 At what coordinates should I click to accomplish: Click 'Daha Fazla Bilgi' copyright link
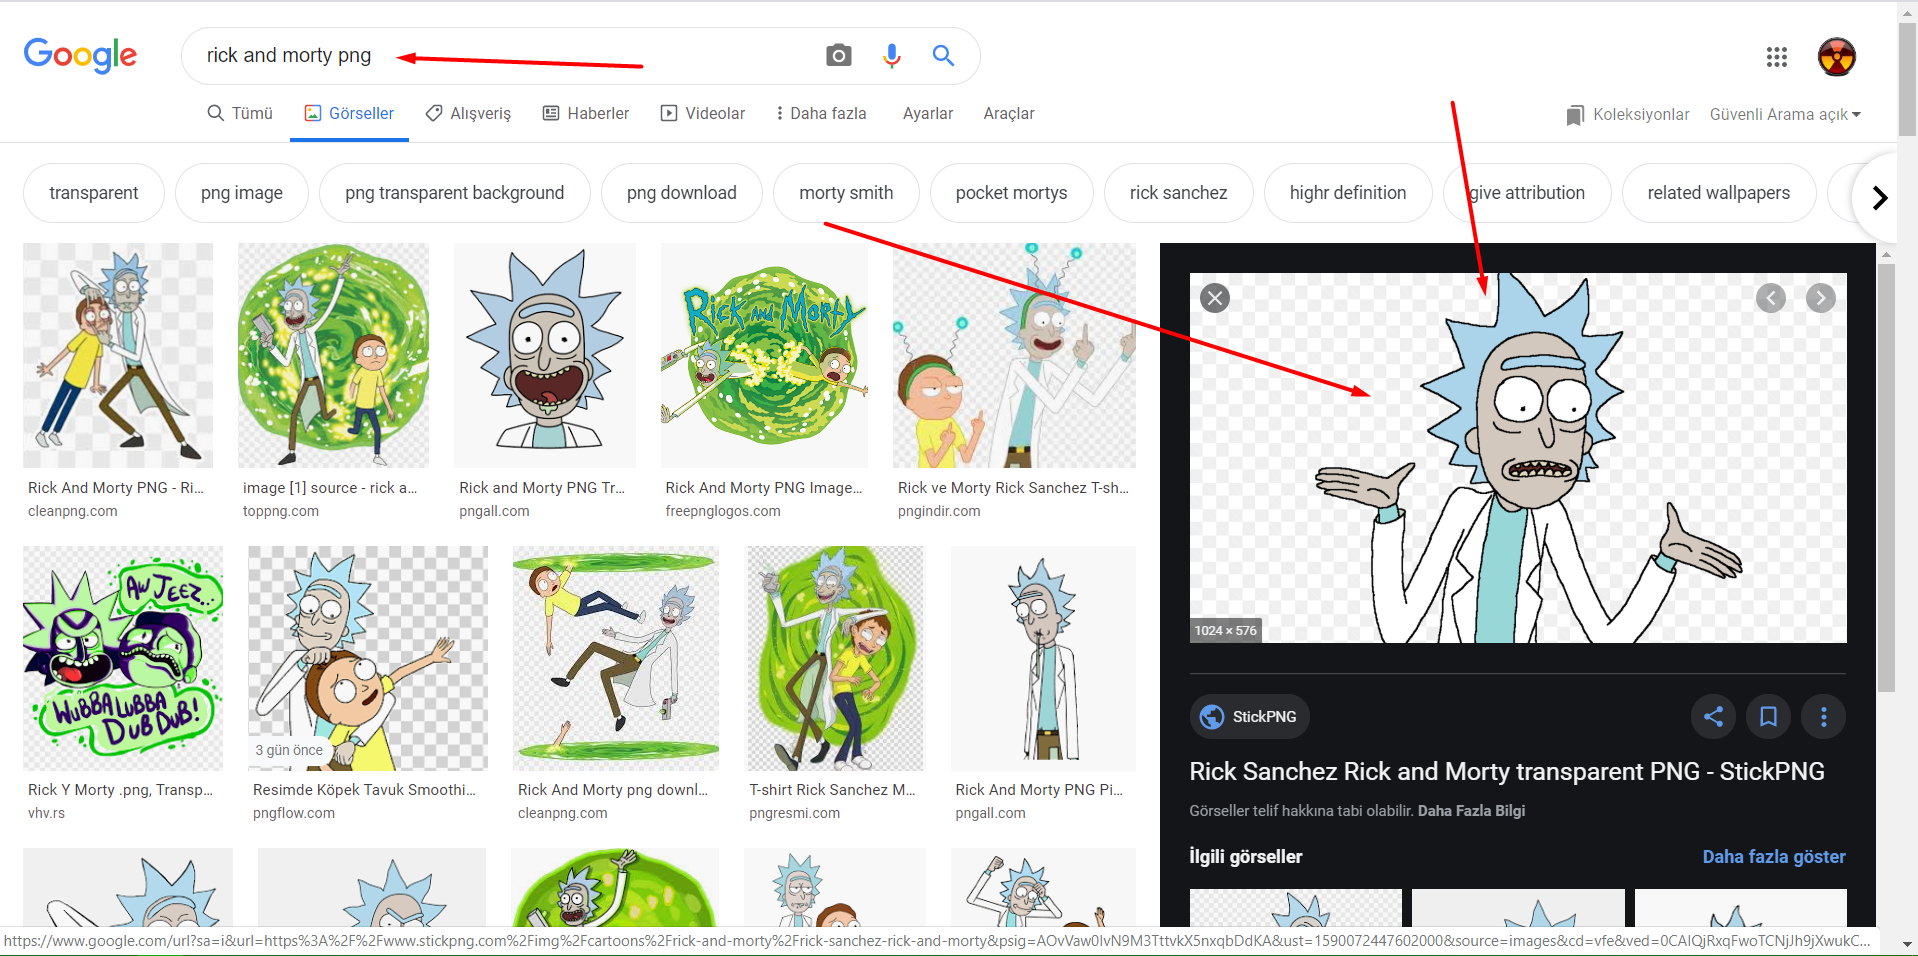1471,811
